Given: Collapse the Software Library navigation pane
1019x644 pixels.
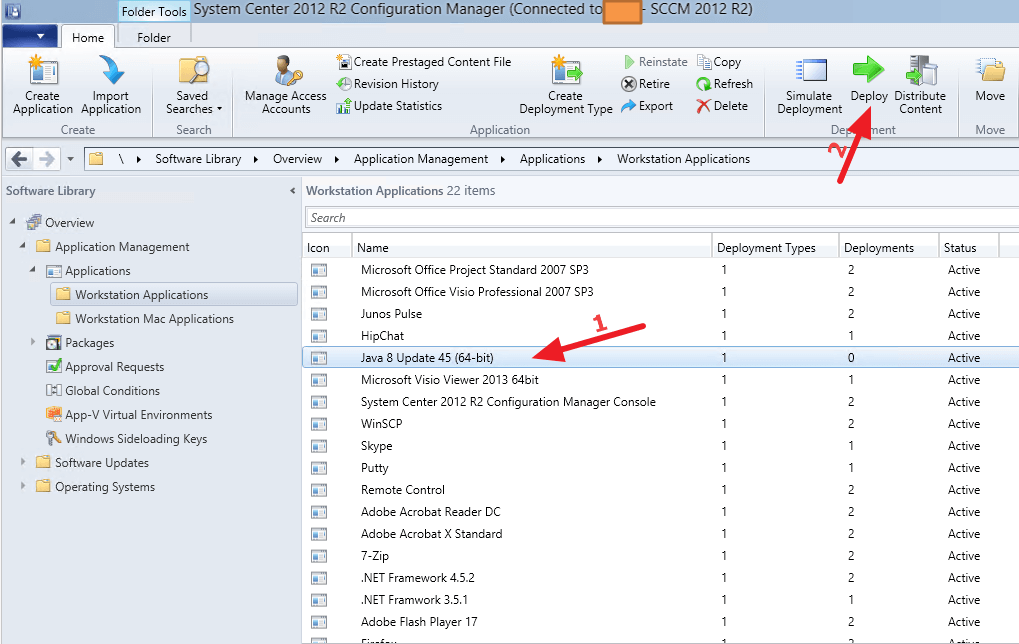Looking at the screenshot, I should click(x=292, y=191).
